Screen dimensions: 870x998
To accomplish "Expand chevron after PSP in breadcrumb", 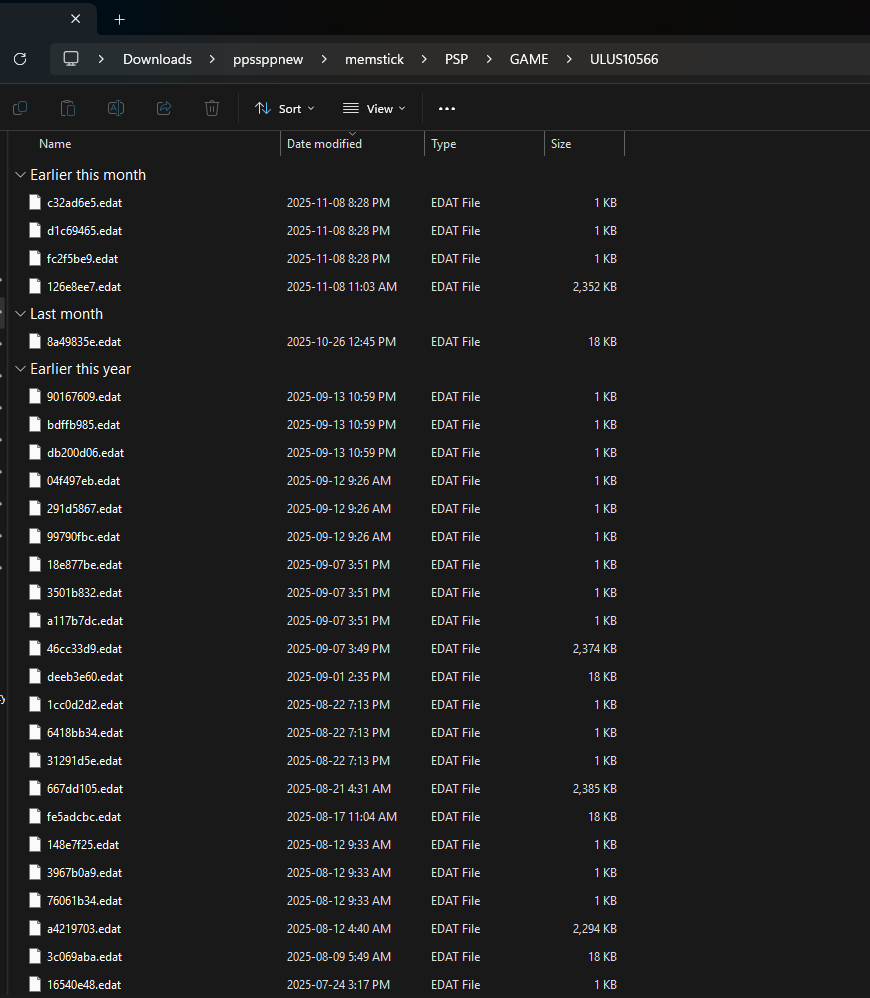I will point(489,59).
